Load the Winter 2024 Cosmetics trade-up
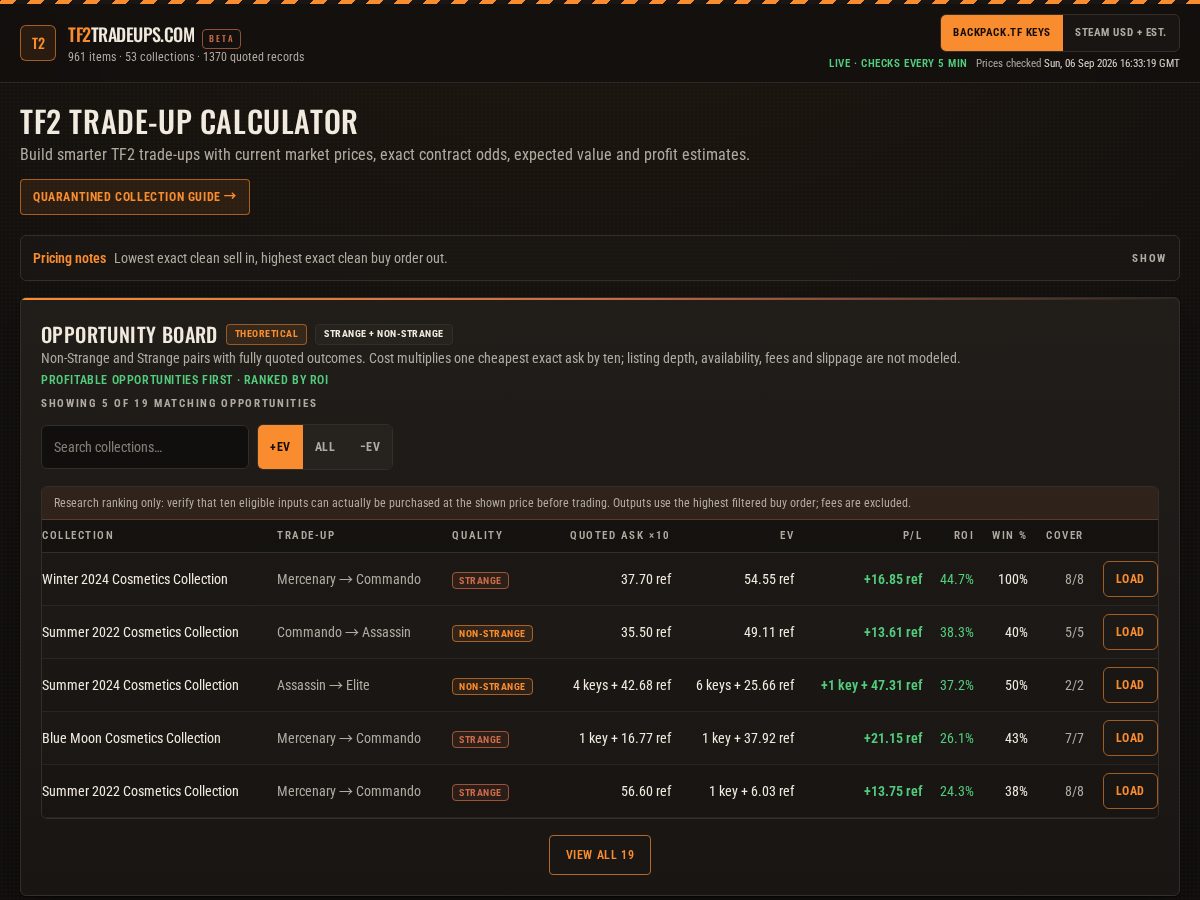 [1130, 579]
